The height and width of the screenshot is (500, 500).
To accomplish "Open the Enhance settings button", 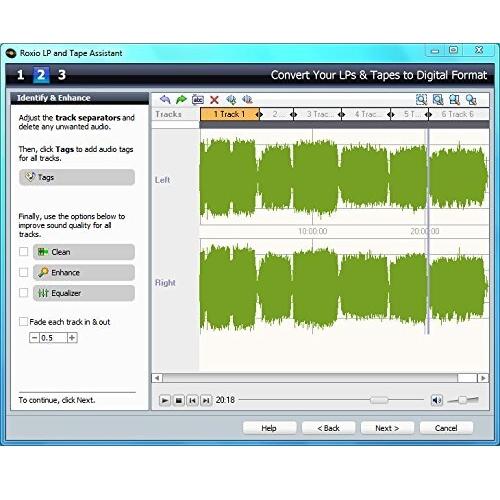I will (84, 273).
